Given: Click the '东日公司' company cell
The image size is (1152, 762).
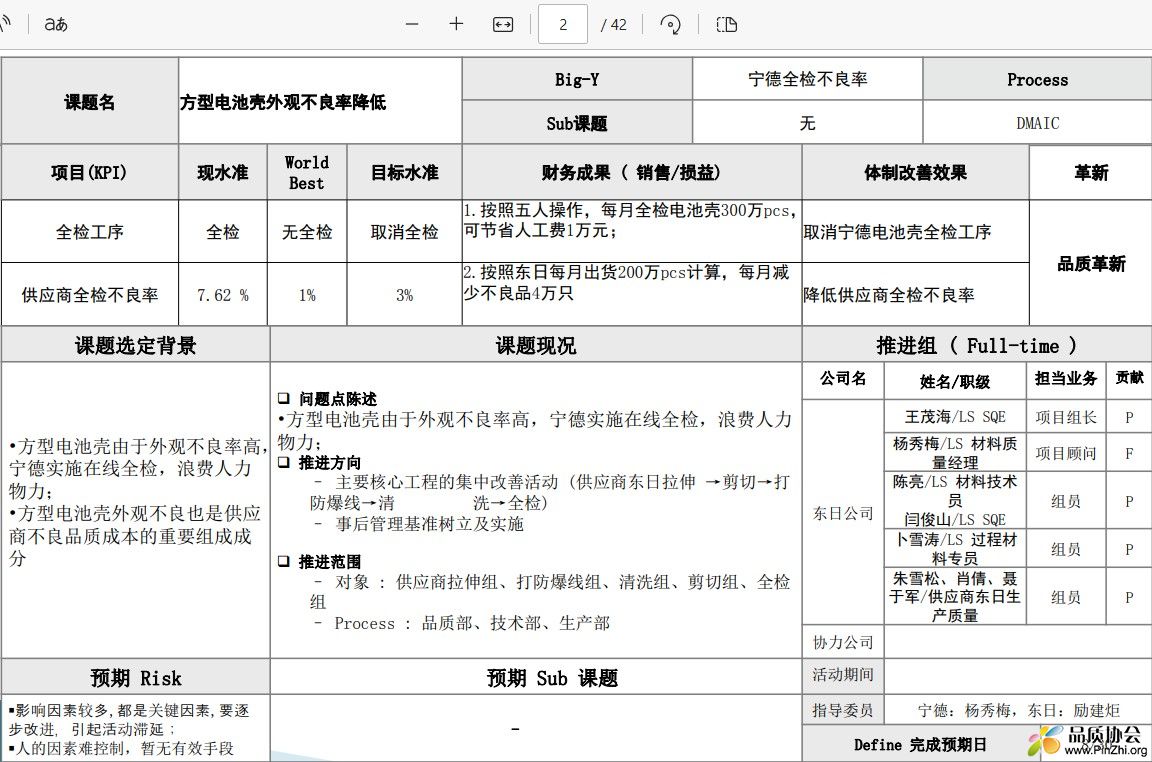Looking at the screenshot, I should [843, 513].
